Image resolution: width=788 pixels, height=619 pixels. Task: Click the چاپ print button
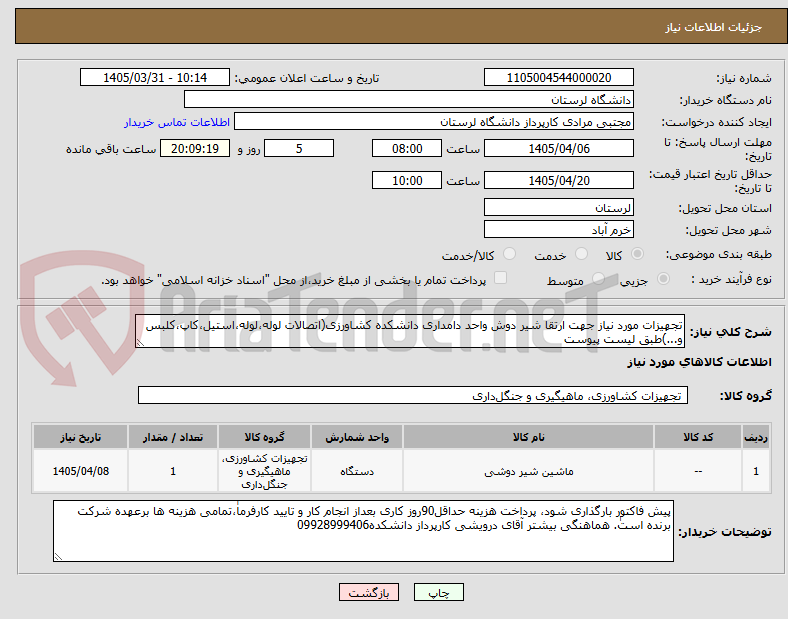click(439, 592)
